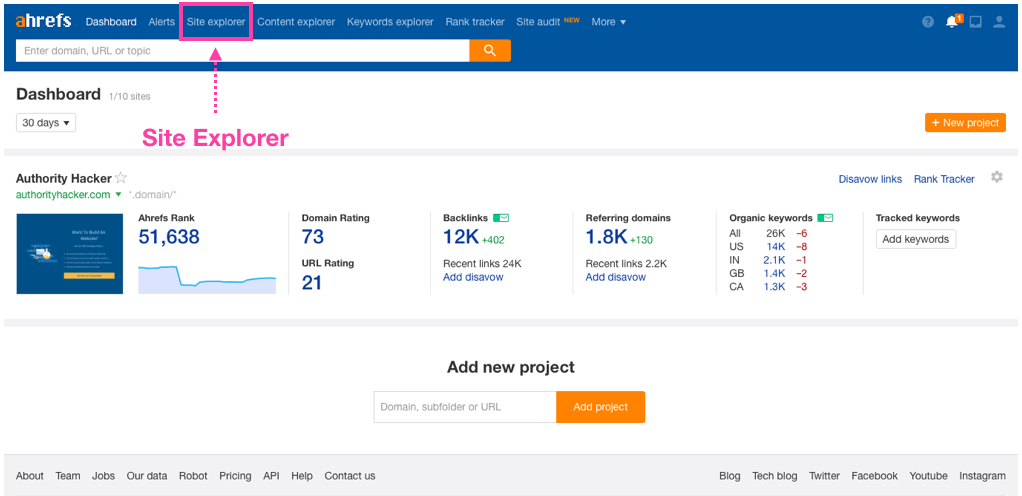This screenshot has width=1022, height=496.
Task: Click the user account profile icon
Action: (x=999, y=22)
